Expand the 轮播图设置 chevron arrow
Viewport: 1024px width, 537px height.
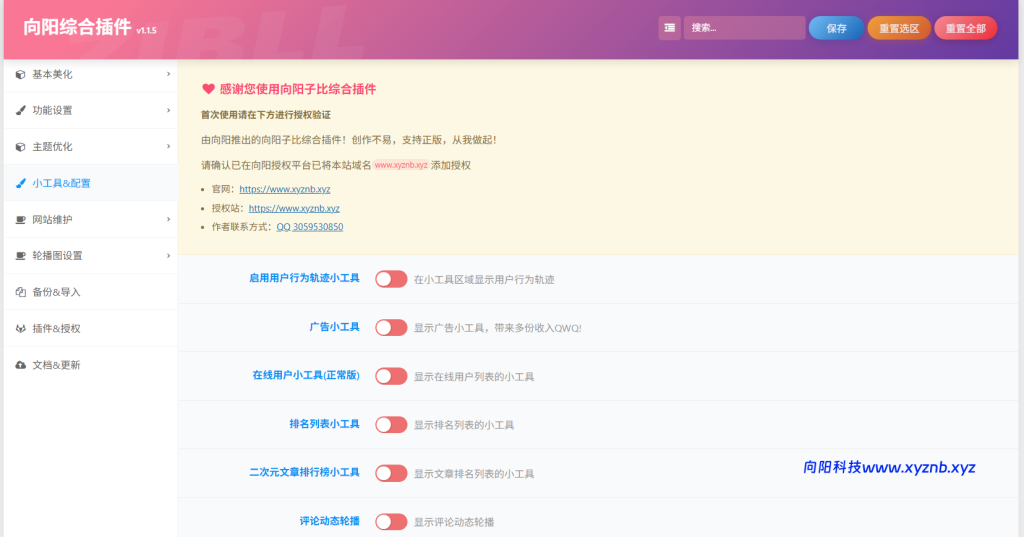(168, 255)
